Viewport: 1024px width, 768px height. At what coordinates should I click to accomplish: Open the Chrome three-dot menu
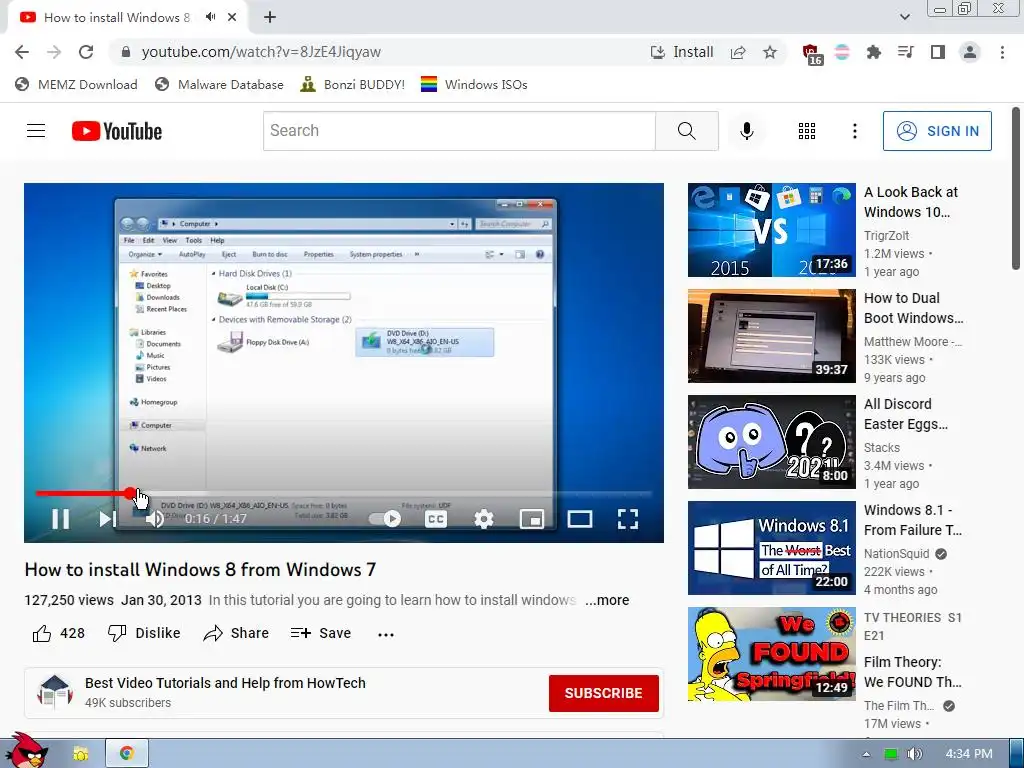[1002, 52]
